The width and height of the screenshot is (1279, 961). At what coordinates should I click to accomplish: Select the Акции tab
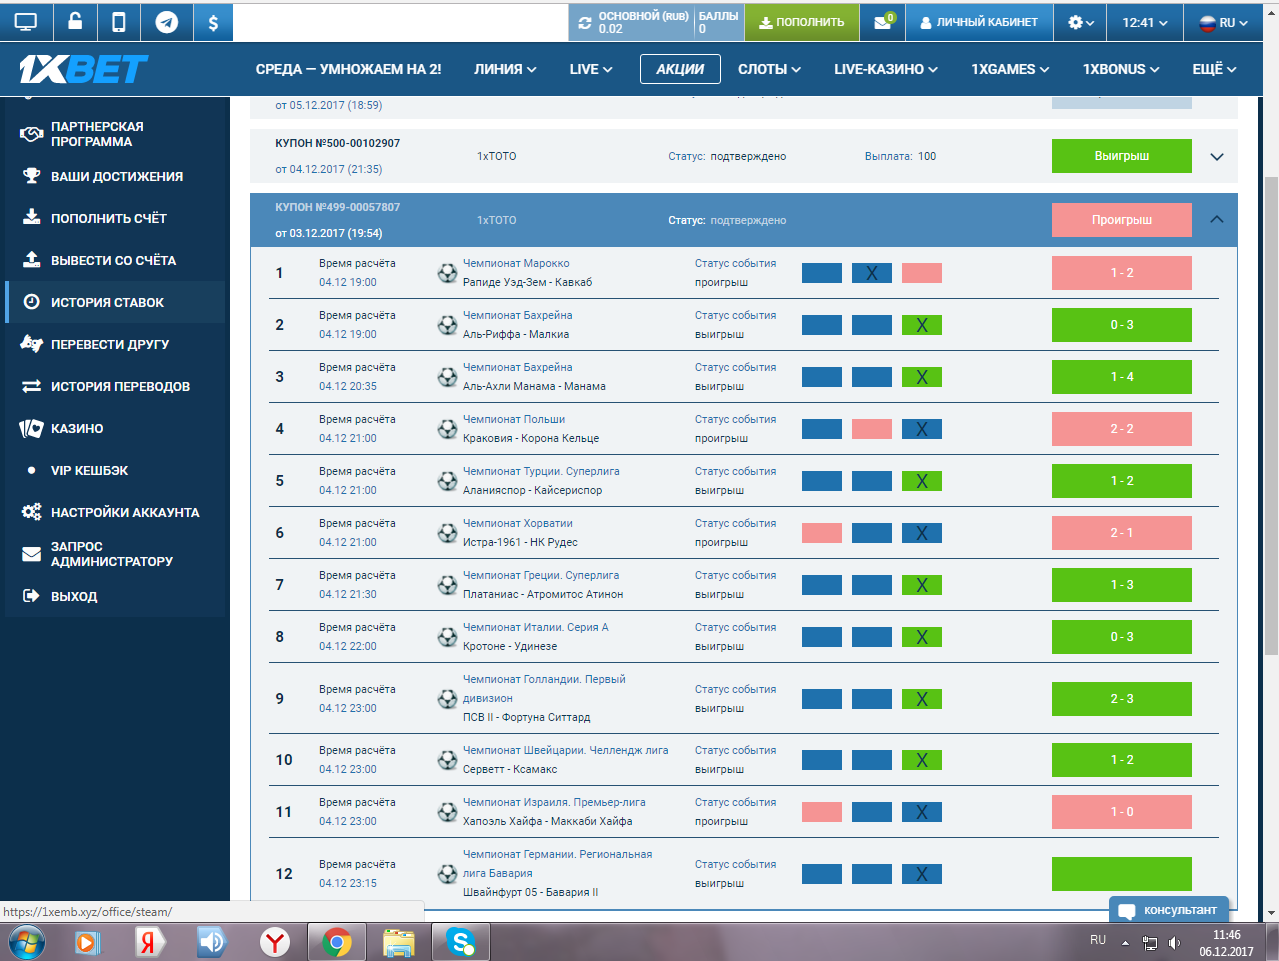click(x=680, y=69)
